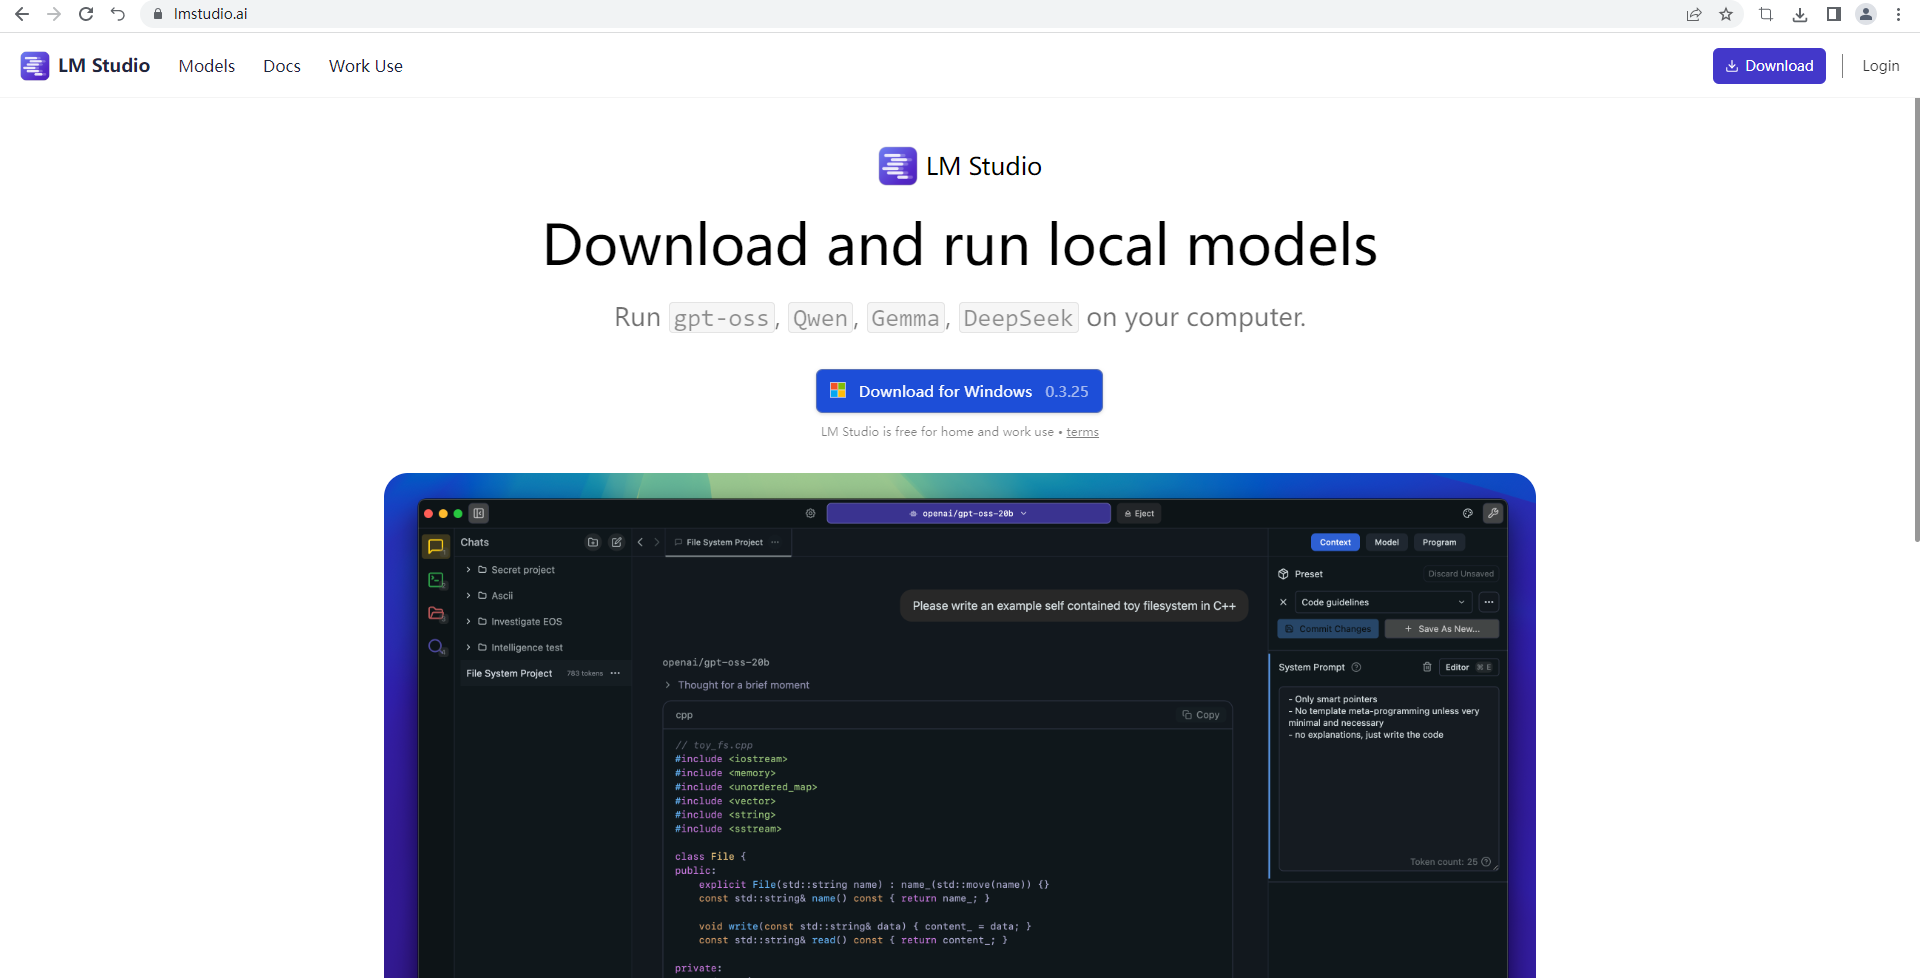This screenshot has width=1920, height=978.
Task: Click the LM Studio logo in navbar
Action: [x=85, y=66]
